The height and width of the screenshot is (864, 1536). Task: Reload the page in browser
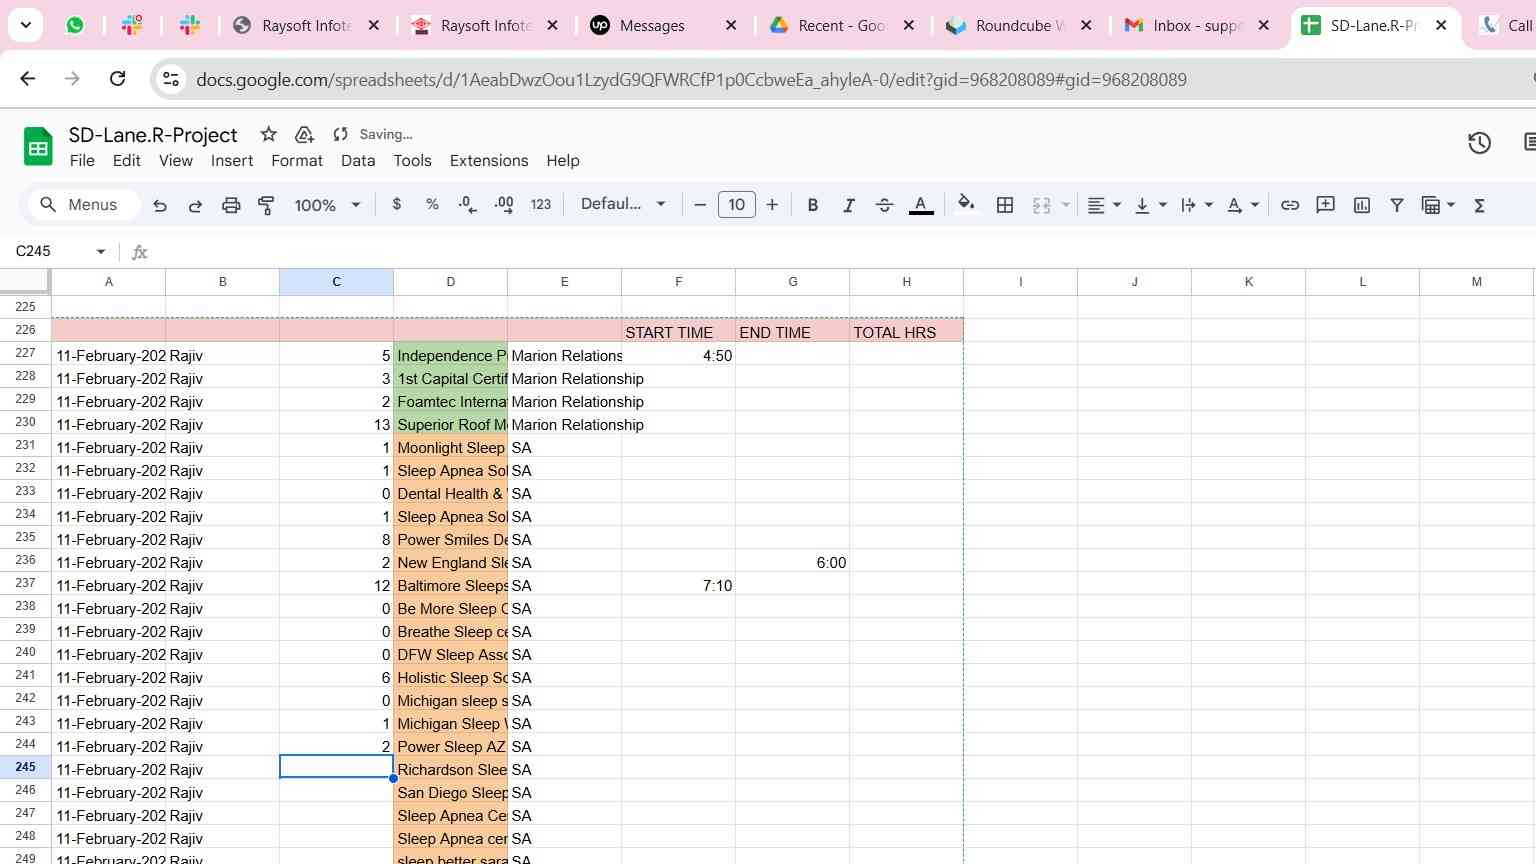click(117, 78)
